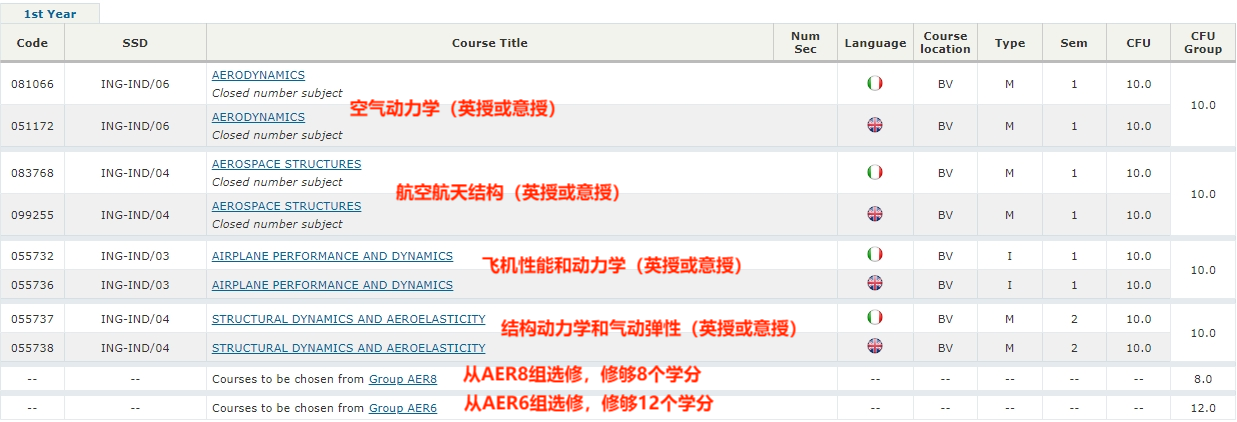The height and width of the screenshot is (422, 1237).
Task: Select the 1st Year tab
Action: coord(49,14)
